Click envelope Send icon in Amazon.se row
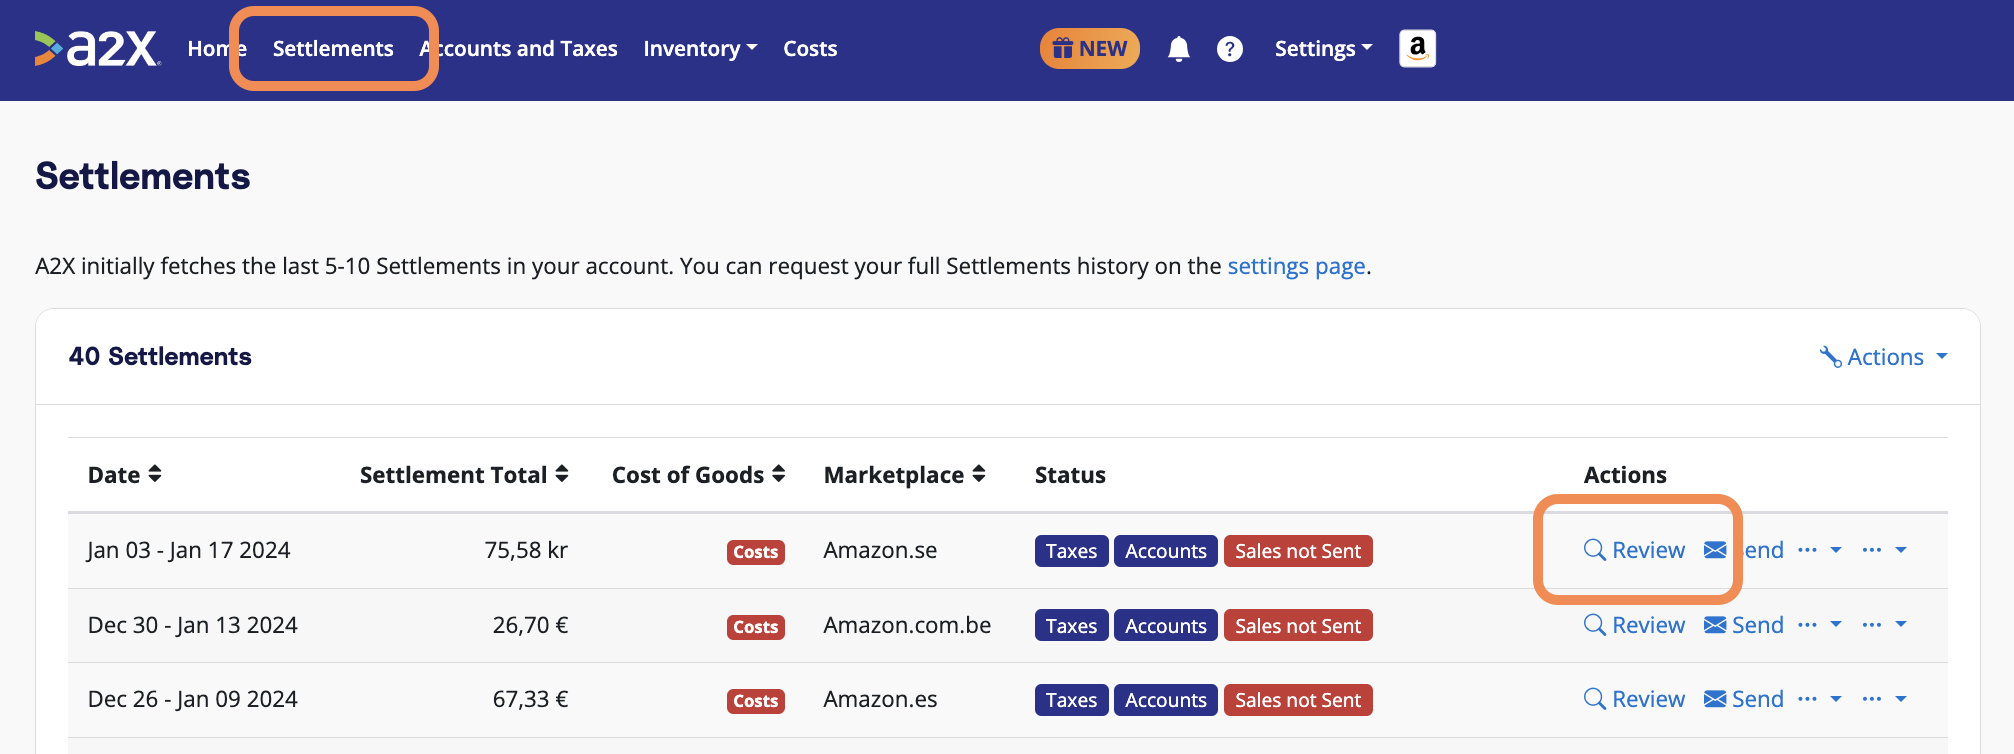This screenshot has width=2014, height=754. 1715,550
